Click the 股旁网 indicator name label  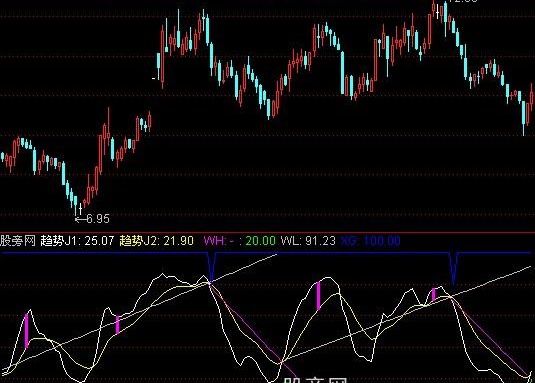[x=18, y=241]
